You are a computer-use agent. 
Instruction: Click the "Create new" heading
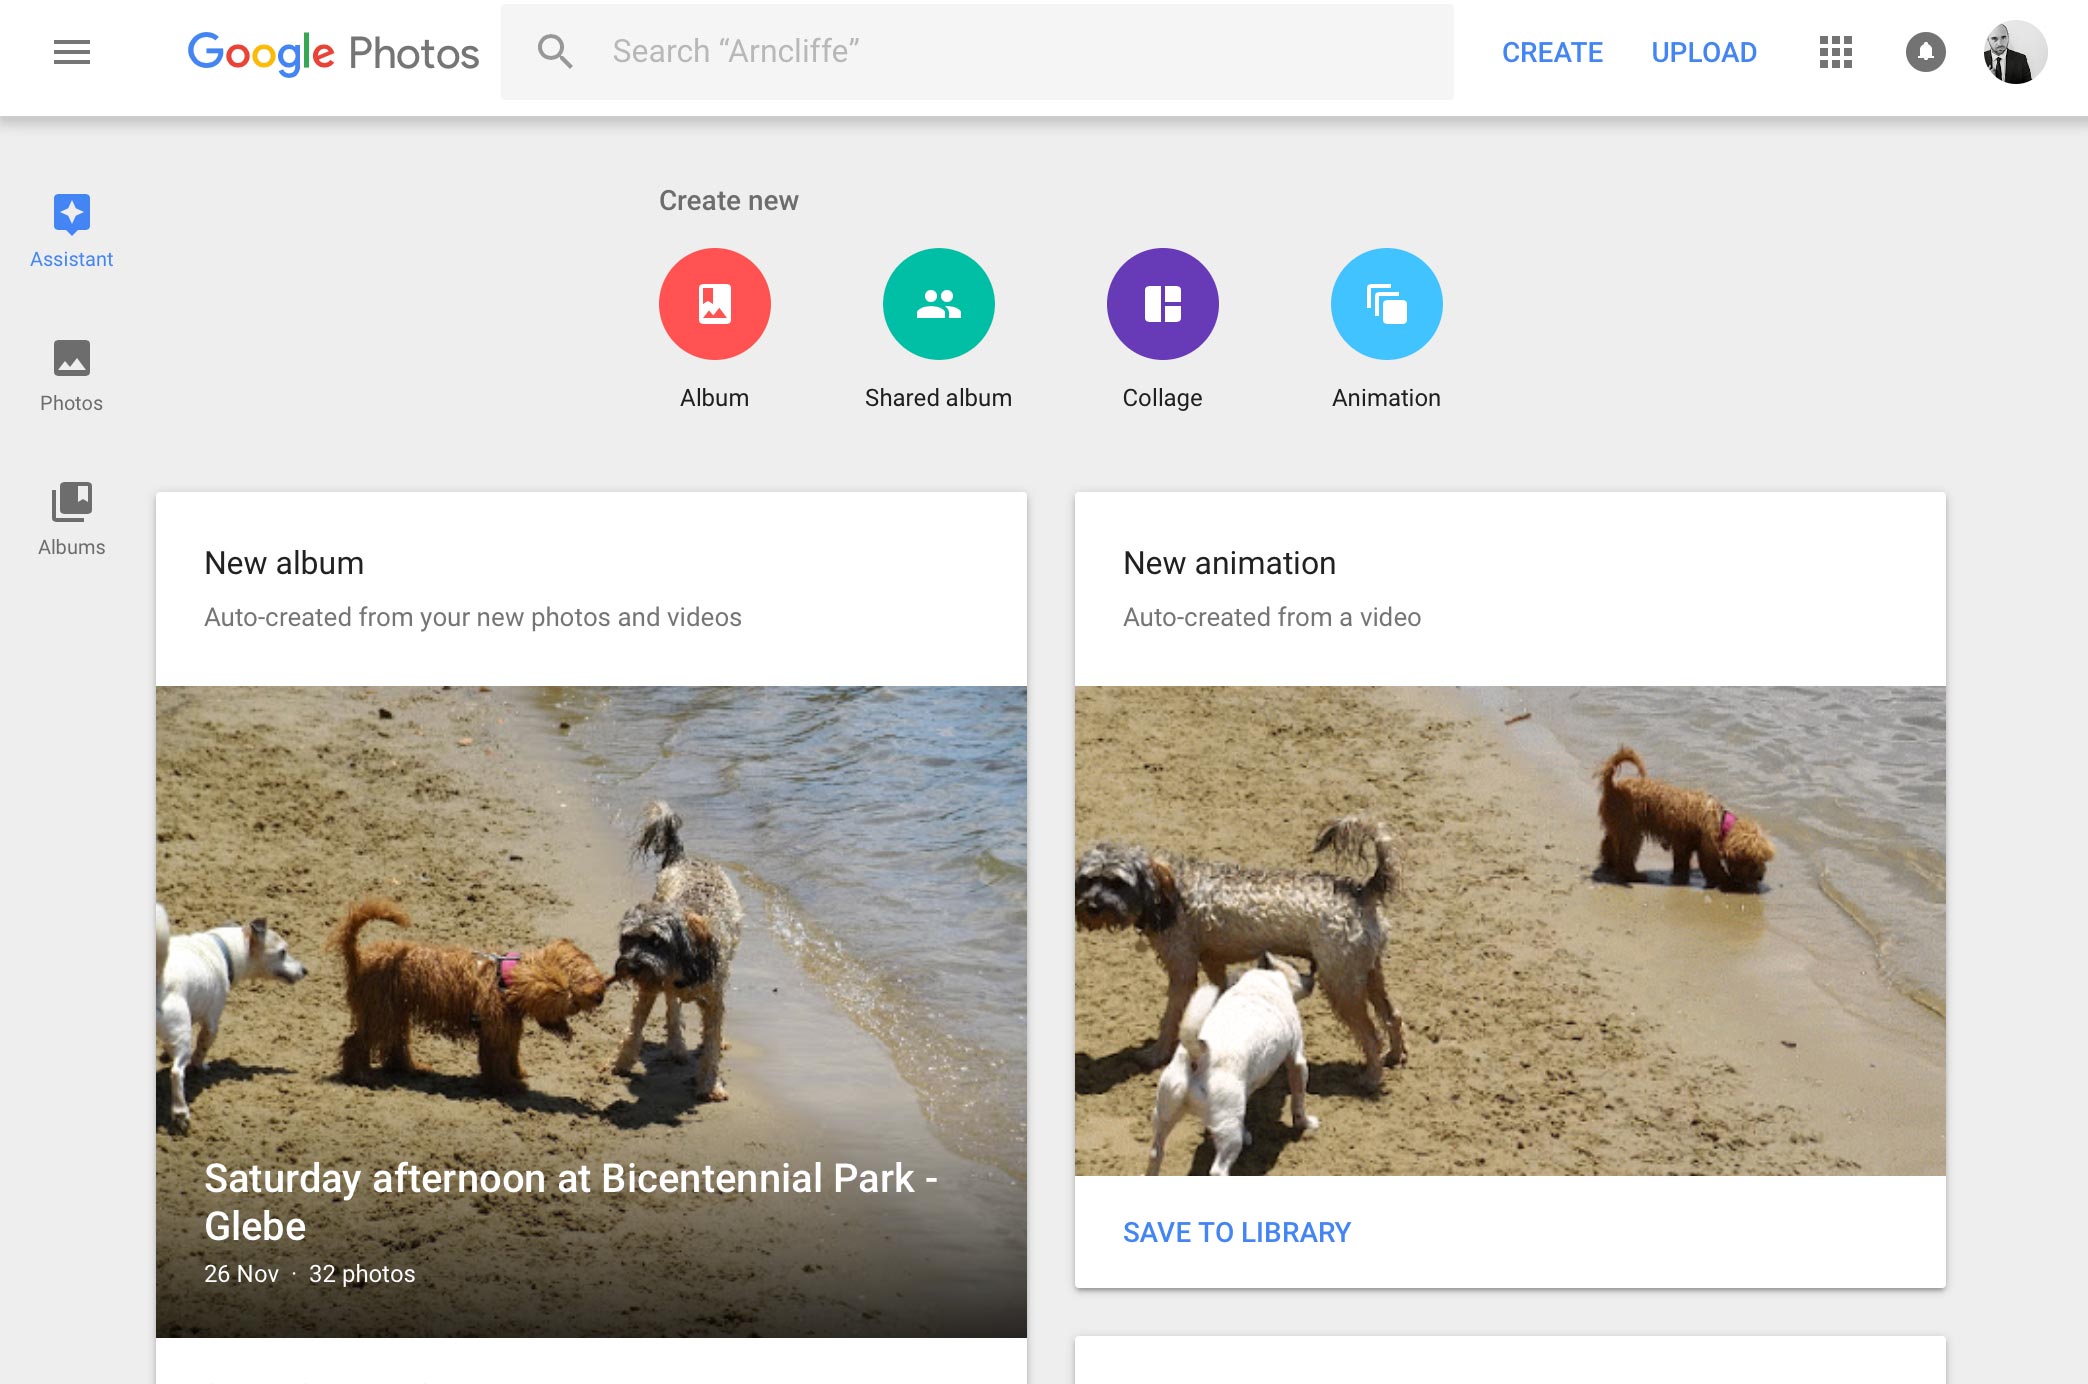tap(729, 201)
